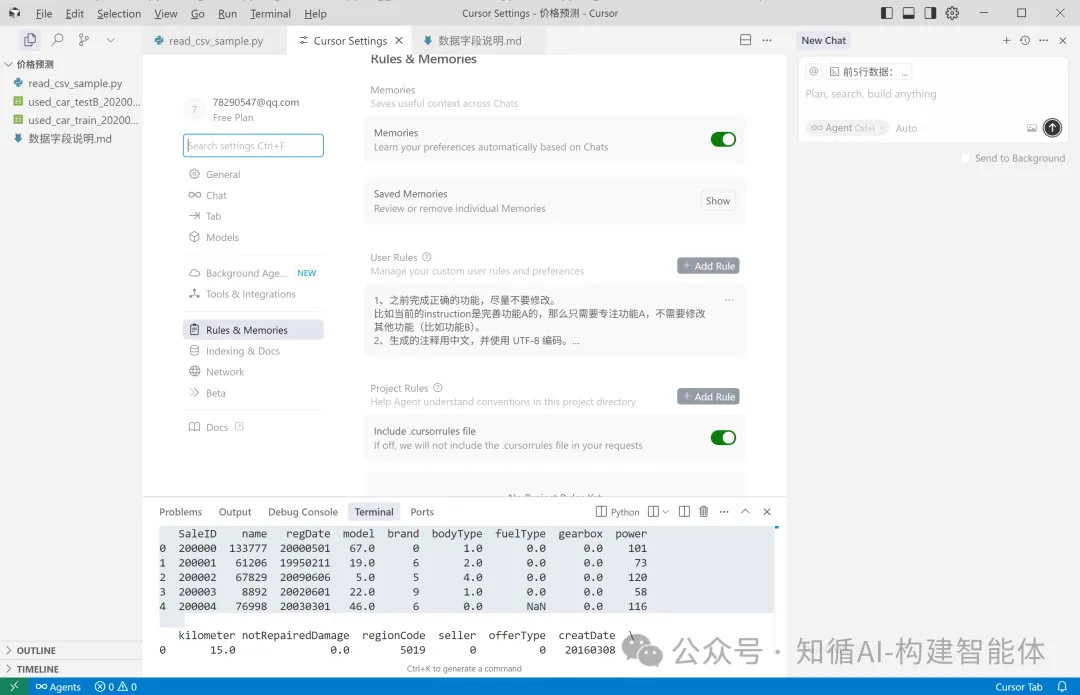
Task: Switch to read_csv_sample.py tab
Action: pyautogui.click(x=216, y=41)
